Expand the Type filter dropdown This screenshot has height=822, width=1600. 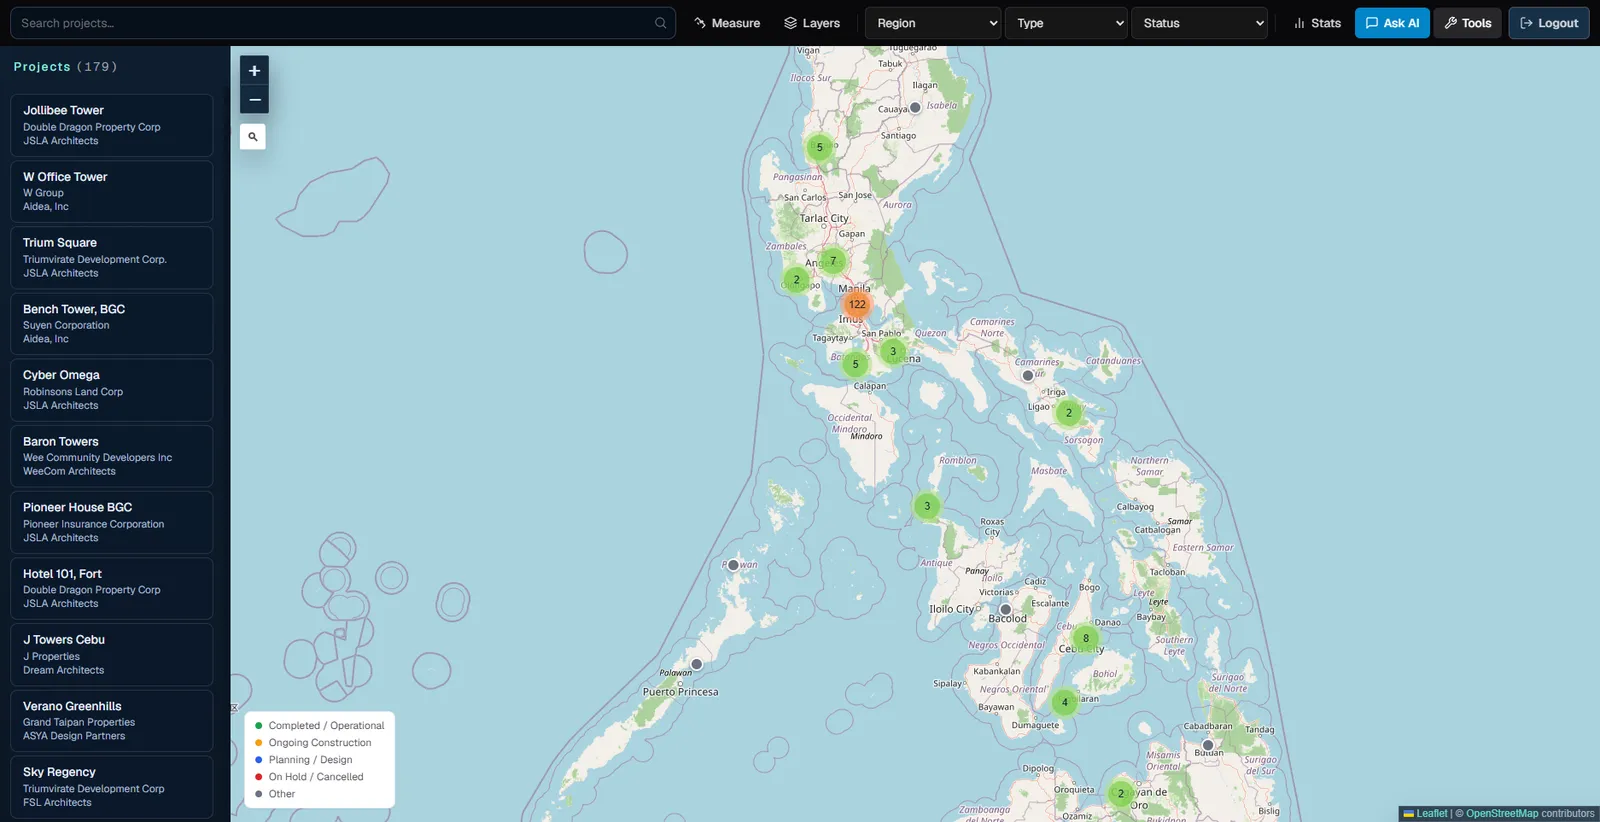click(1066, 23)
